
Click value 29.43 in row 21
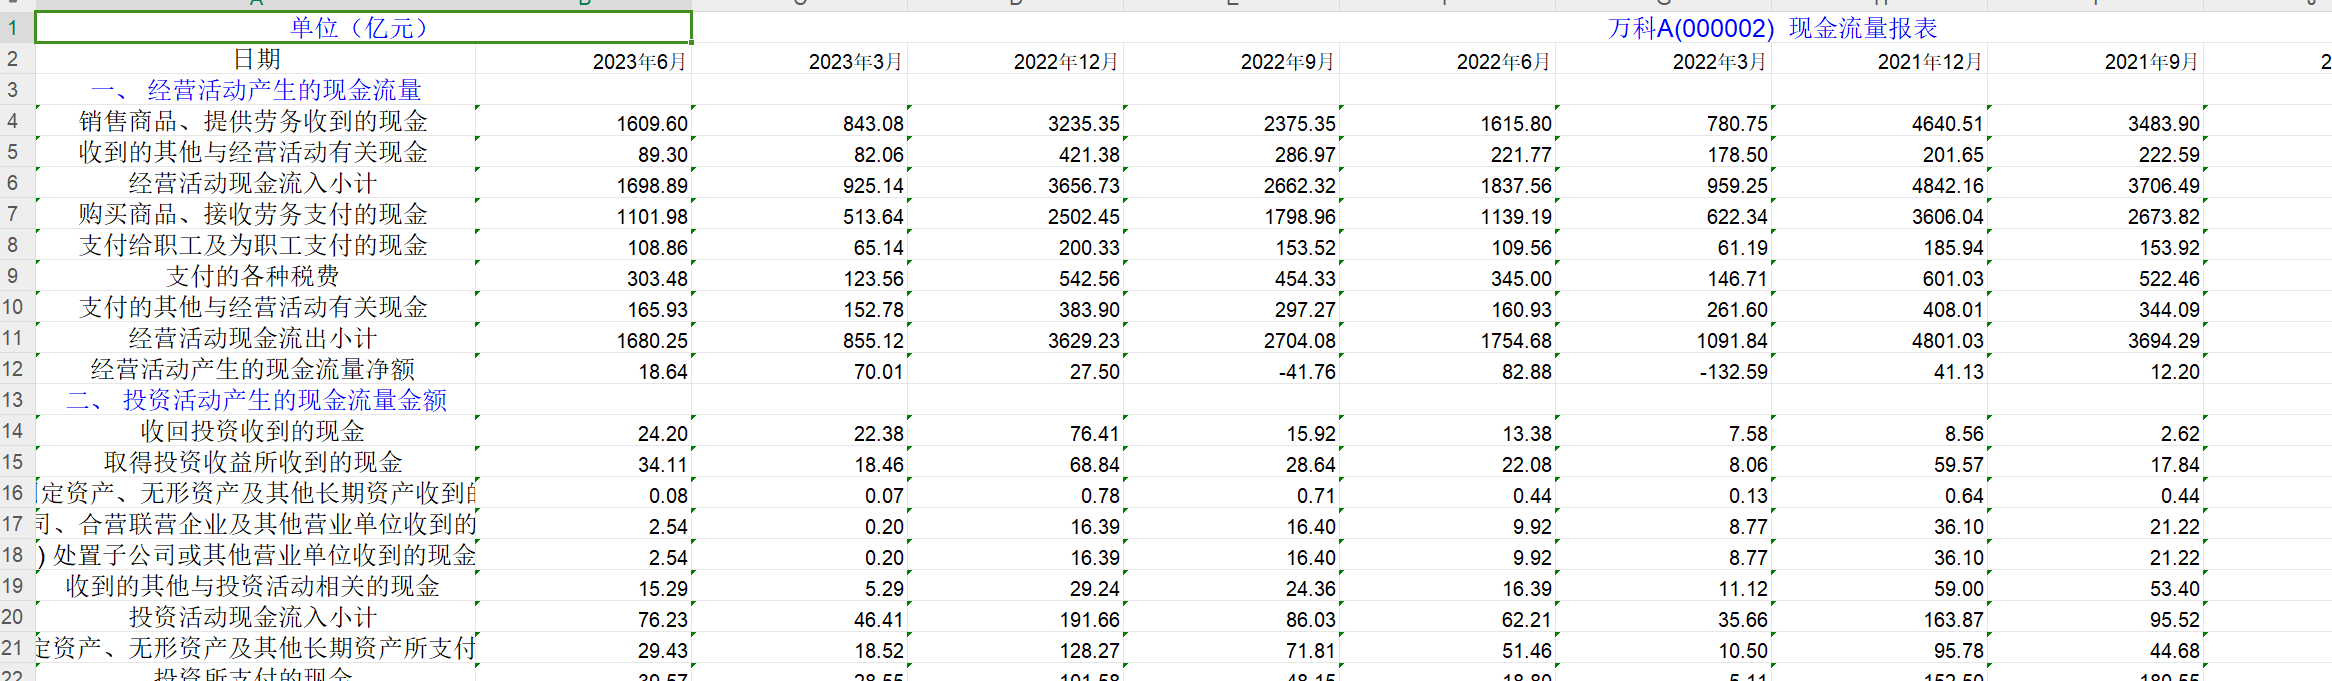[x=663, y=651]
